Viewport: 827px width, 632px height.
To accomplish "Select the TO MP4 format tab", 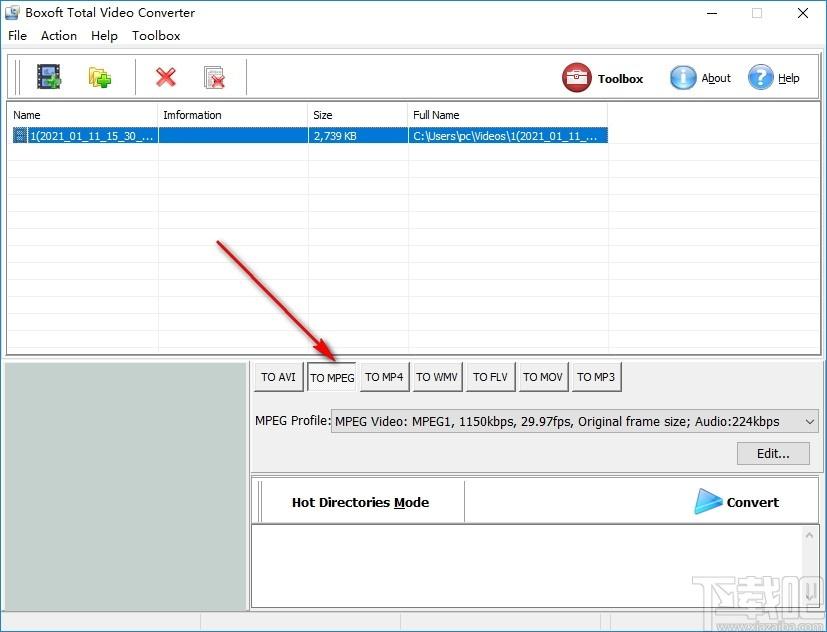I will click(x=384, y=377).
